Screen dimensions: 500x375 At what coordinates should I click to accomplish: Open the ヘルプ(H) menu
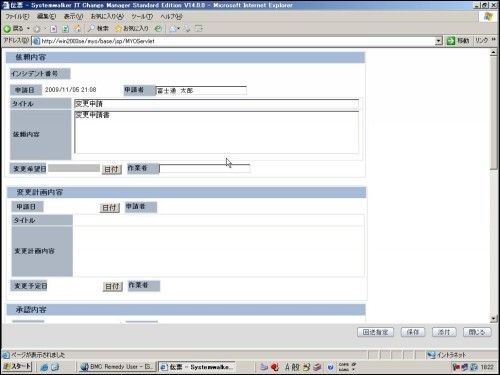click(x=171, y=16)
